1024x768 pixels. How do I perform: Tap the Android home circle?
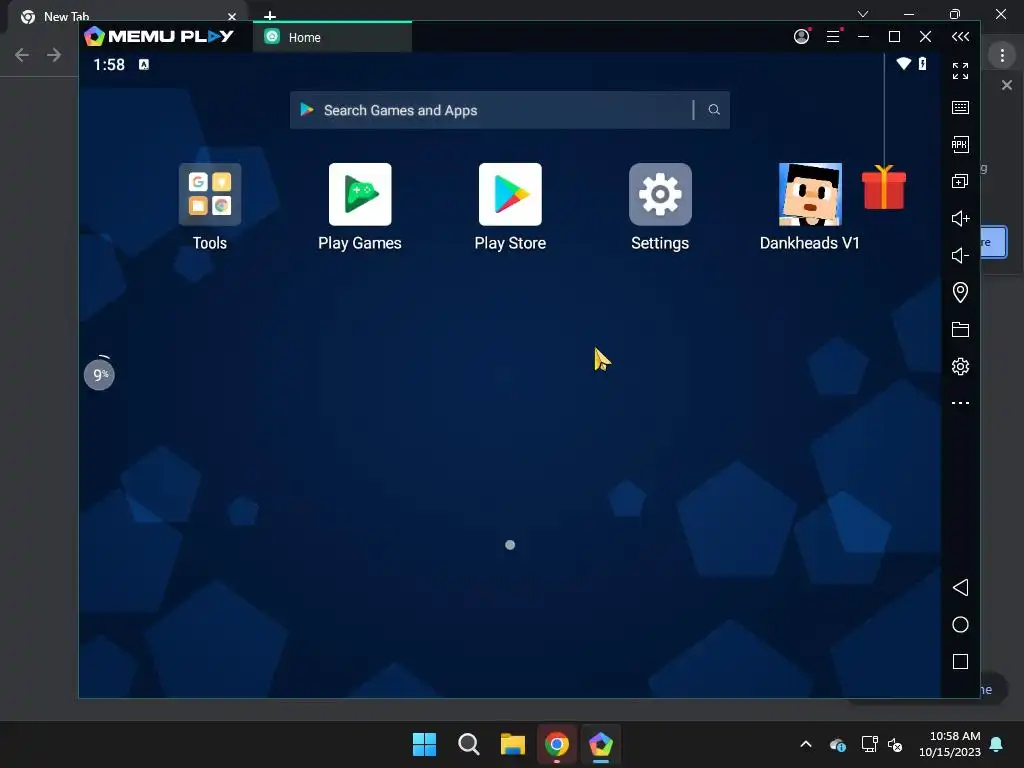(960, 624)
